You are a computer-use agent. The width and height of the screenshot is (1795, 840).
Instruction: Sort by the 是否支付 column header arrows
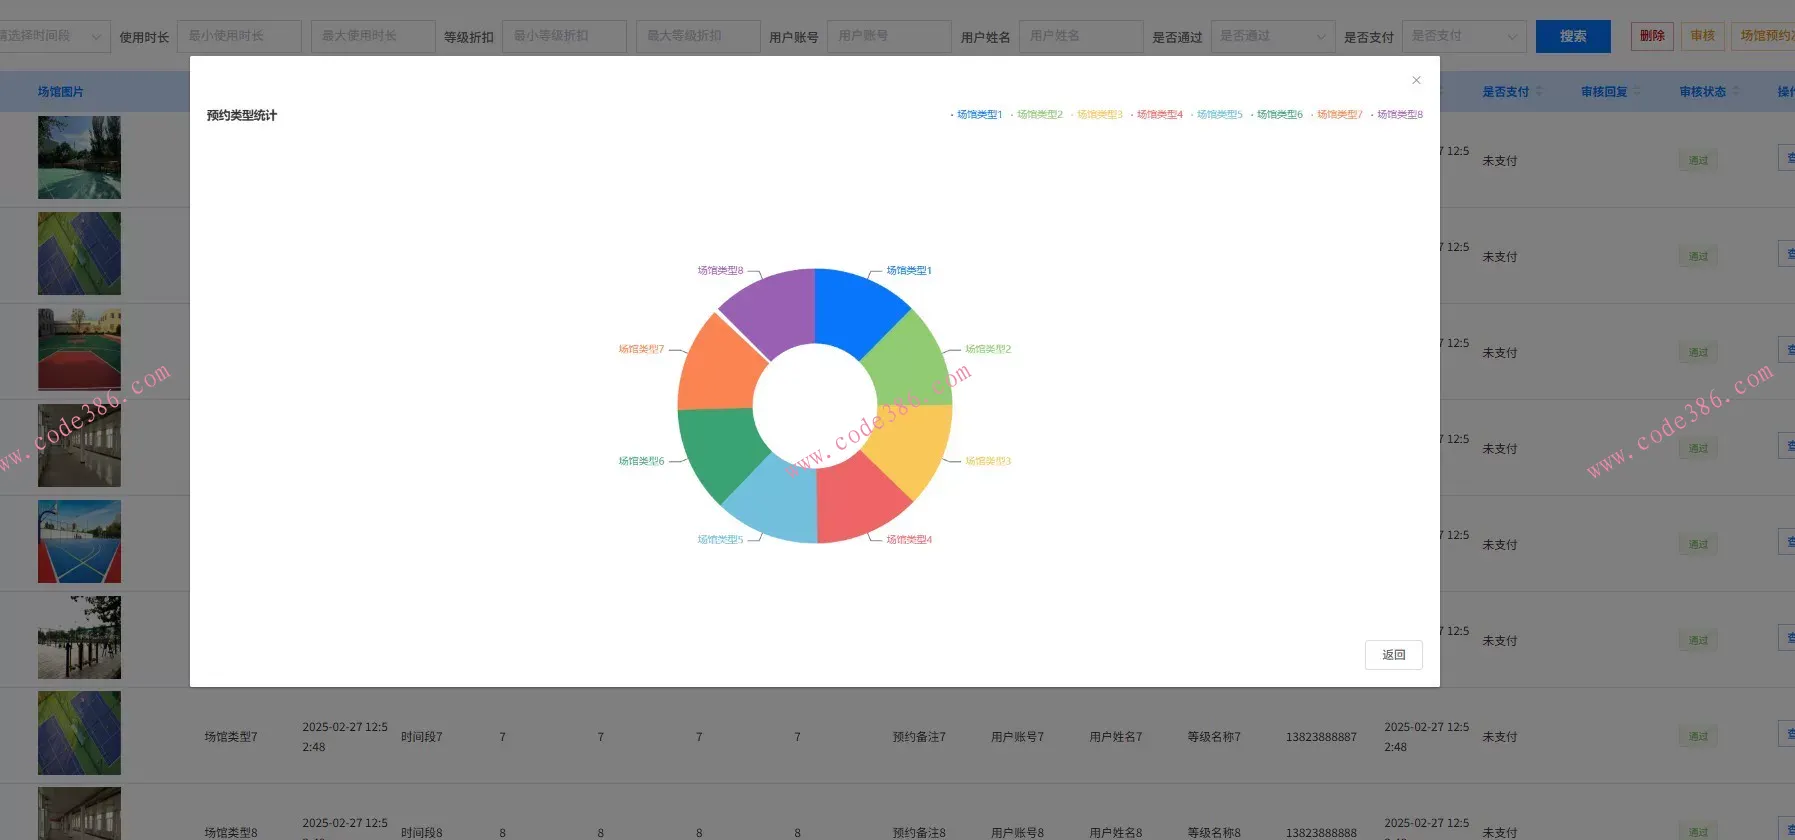coord(1539,92)
